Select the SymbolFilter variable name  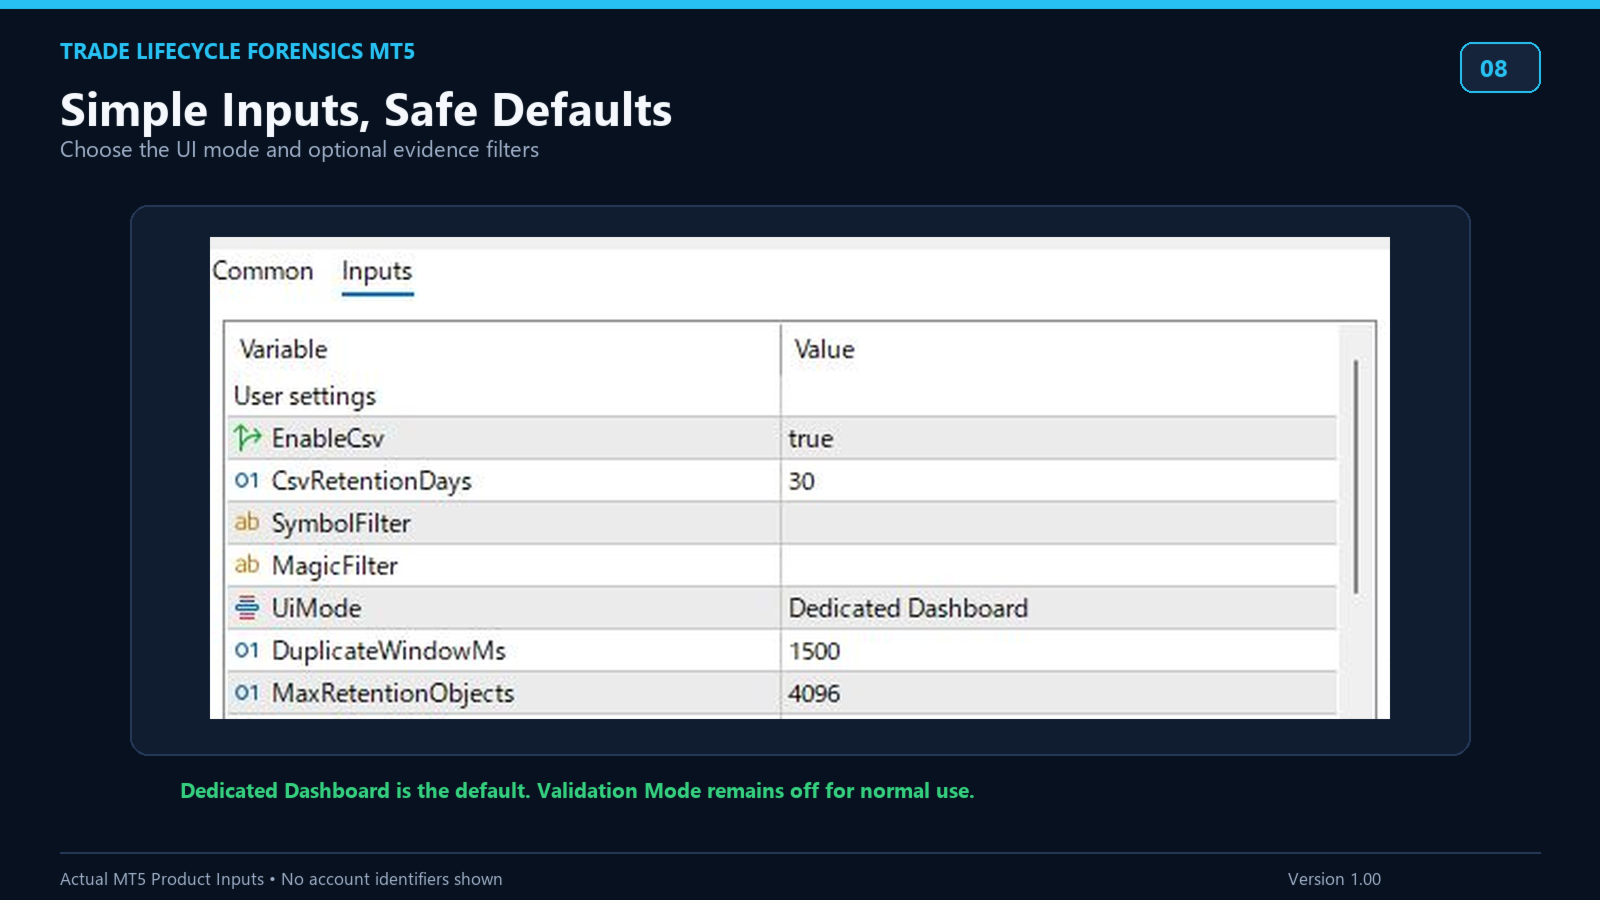click(341, 523)
